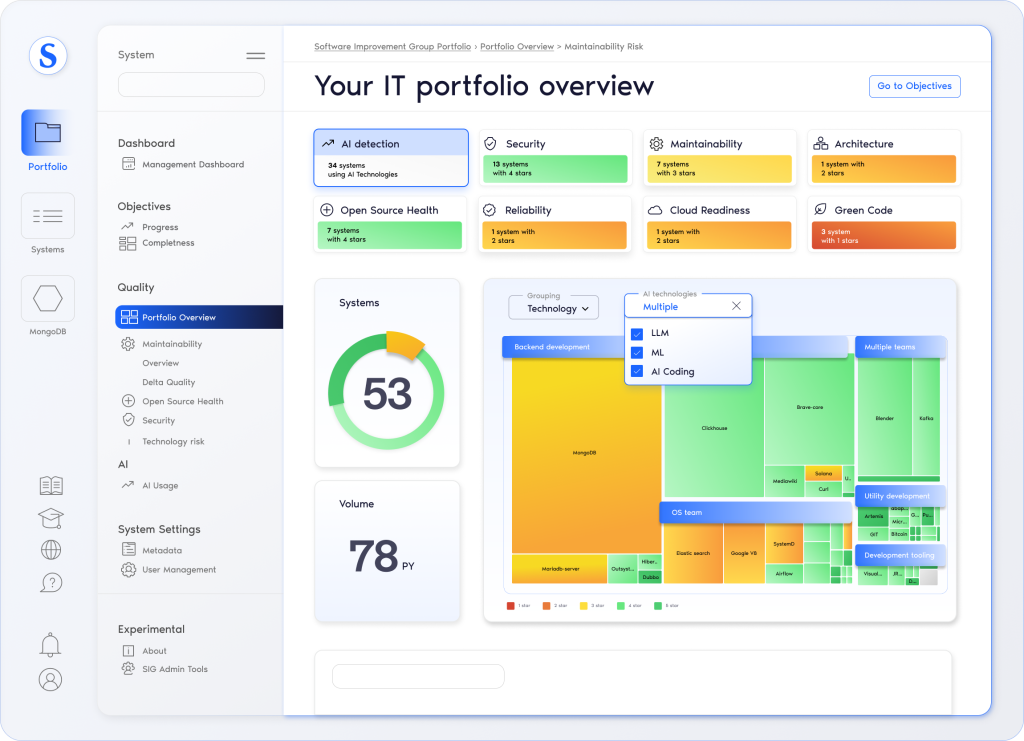Click the user profile icon
Viewport: 1024px width, 741px height.
click(50, 680)
